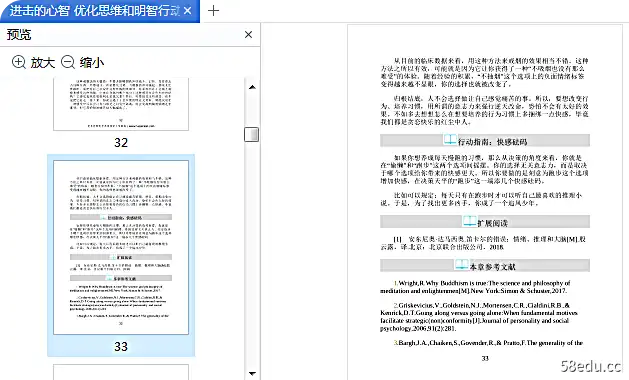Click the thumbnail scrollbar down arrow
Image resolution: width=629 pixels, height=380 pixels.
tap(252, 373)
